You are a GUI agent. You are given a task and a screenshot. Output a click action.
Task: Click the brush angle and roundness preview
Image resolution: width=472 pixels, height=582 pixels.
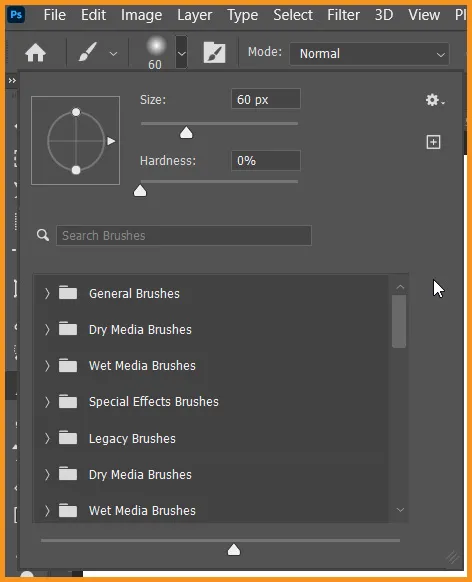click(76, 140)
